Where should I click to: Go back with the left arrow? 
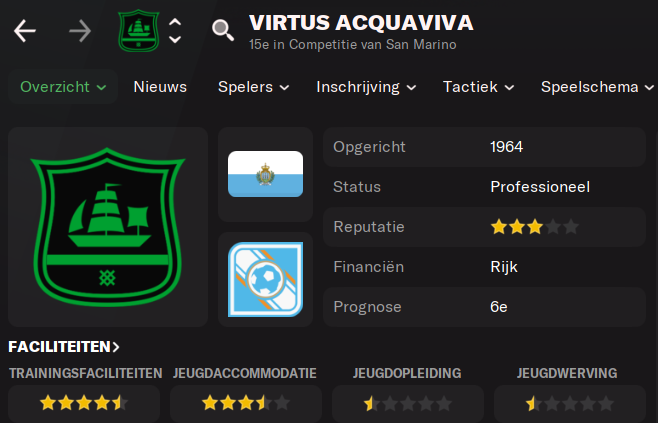click(x=25, y=31)
